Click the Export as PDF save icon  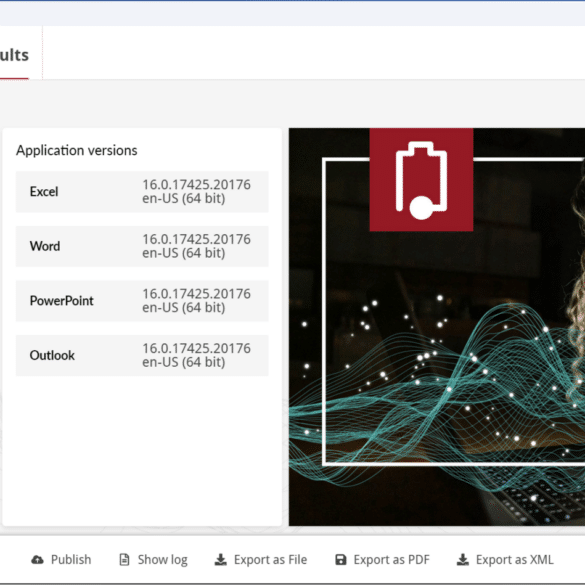341,560
